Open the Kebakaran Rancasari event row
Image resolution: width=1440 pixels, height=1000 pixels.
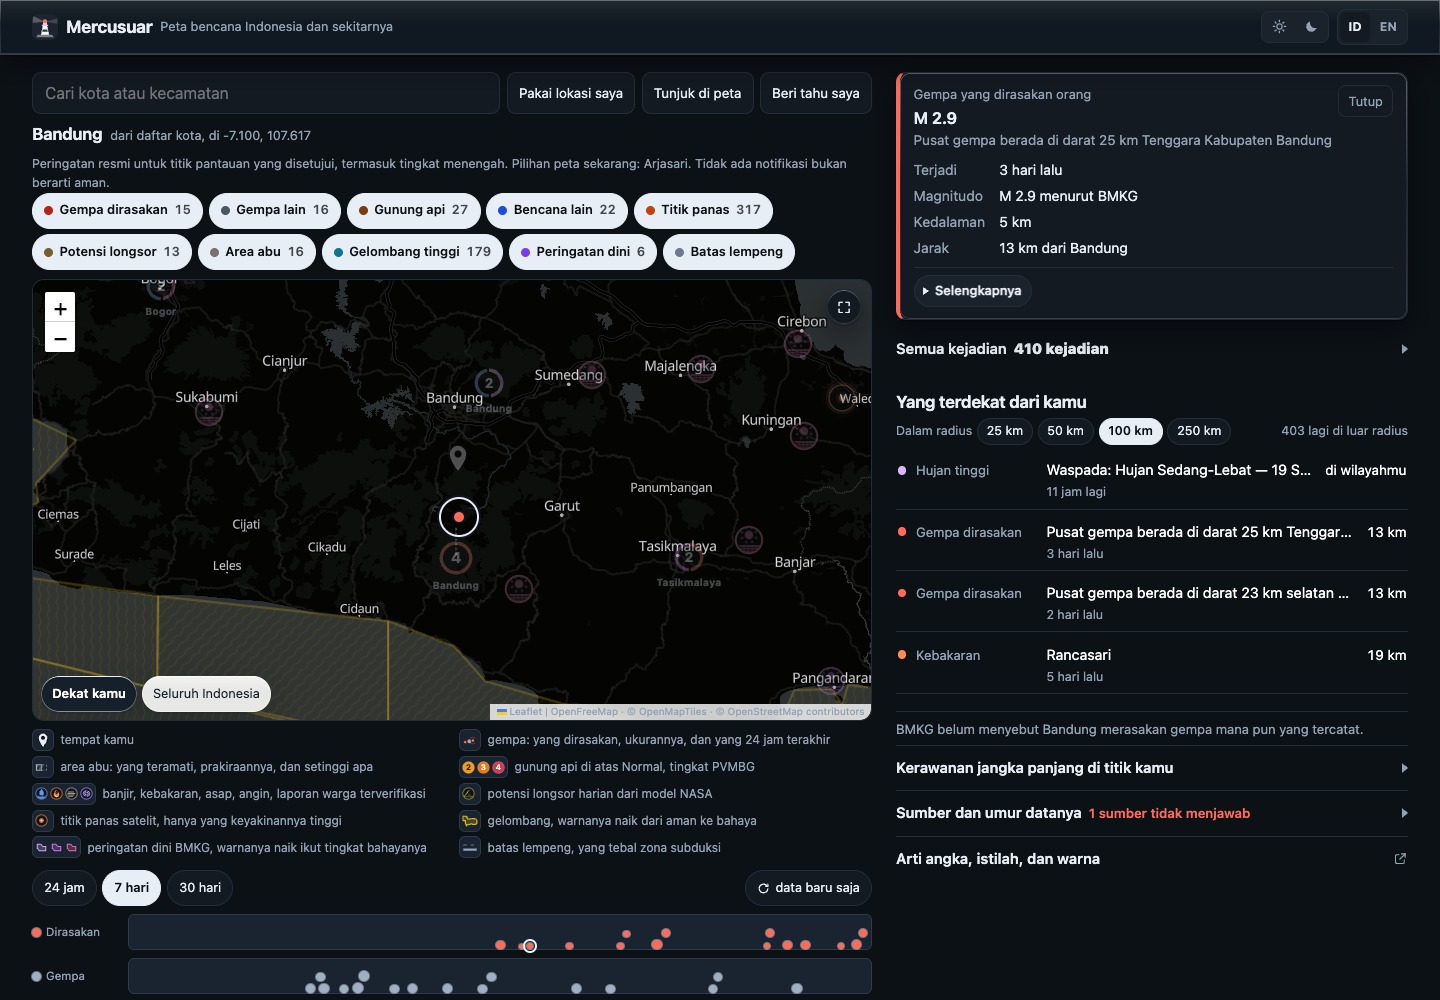pyautogui.click(x=1152, y=665)
